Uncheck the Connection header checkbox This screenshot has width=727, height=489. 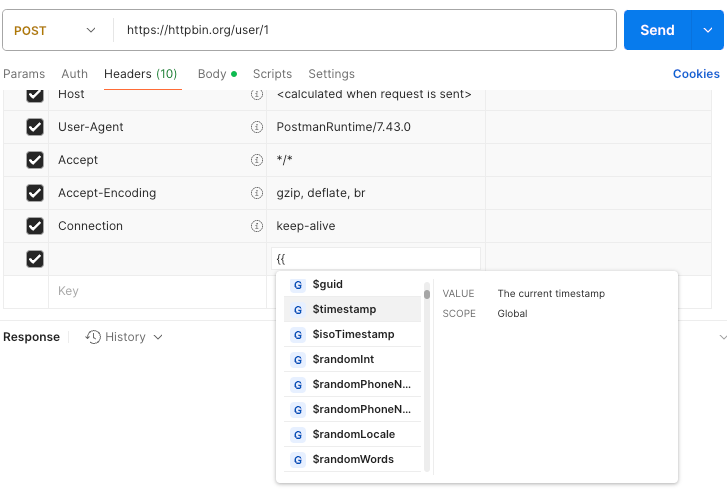pos(35,226)
